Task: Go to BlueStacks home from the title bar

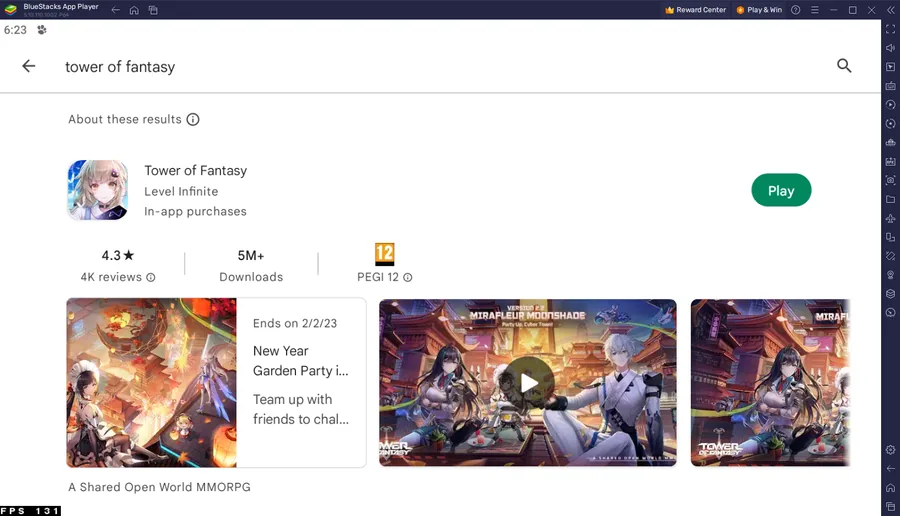Action: 134,10
